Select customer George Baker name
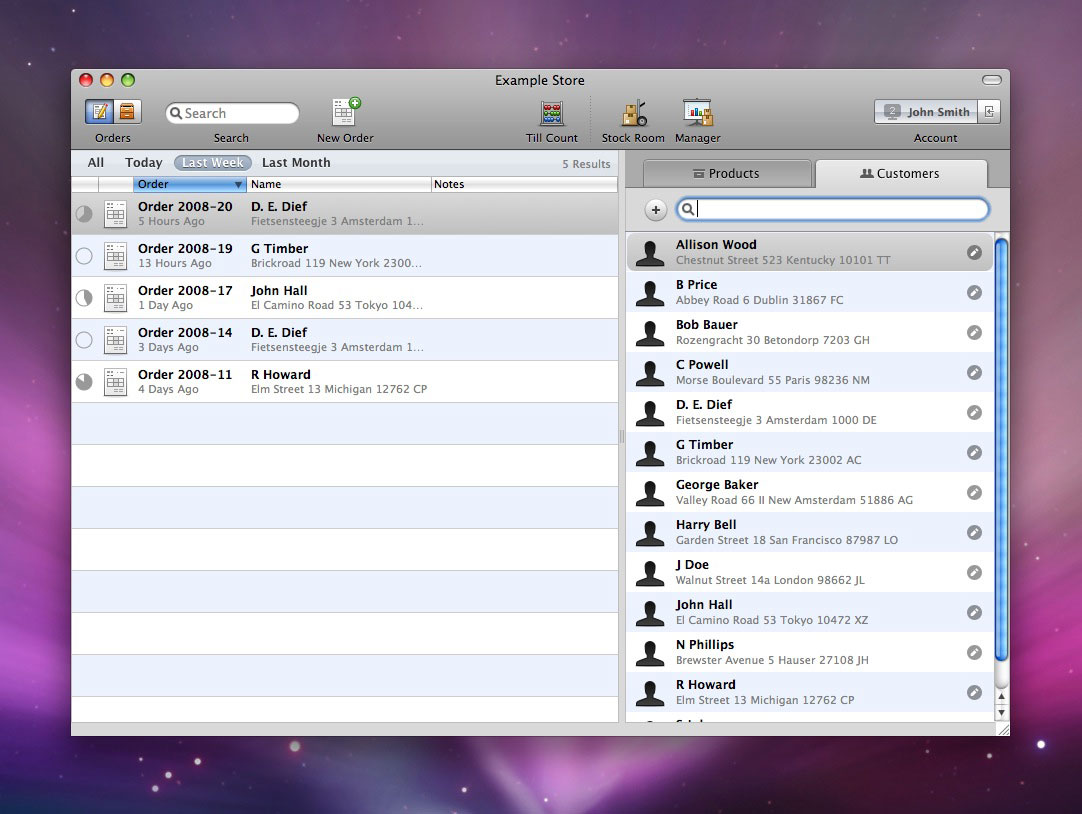Screen dimensions: 1082x814 (717, 485)
